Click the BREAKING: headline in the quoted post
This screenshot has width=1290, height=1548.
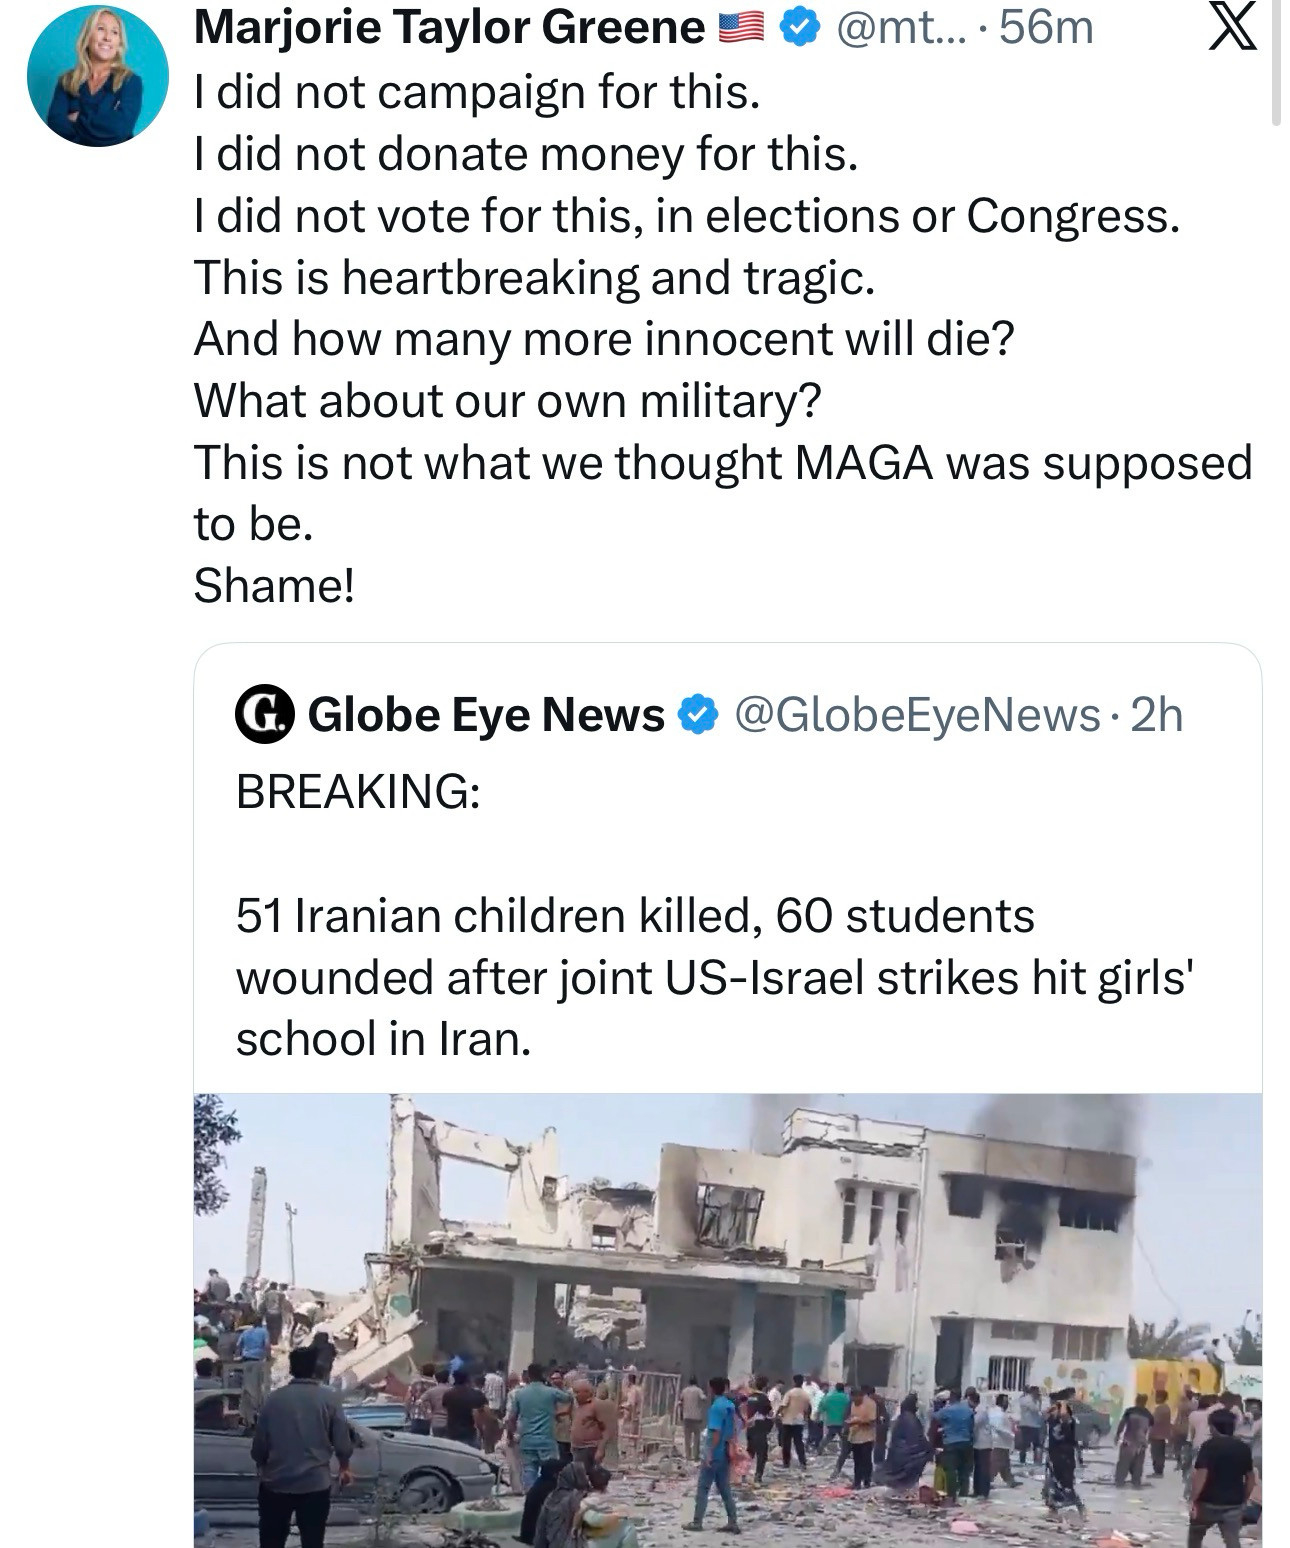tap(357, 792)
